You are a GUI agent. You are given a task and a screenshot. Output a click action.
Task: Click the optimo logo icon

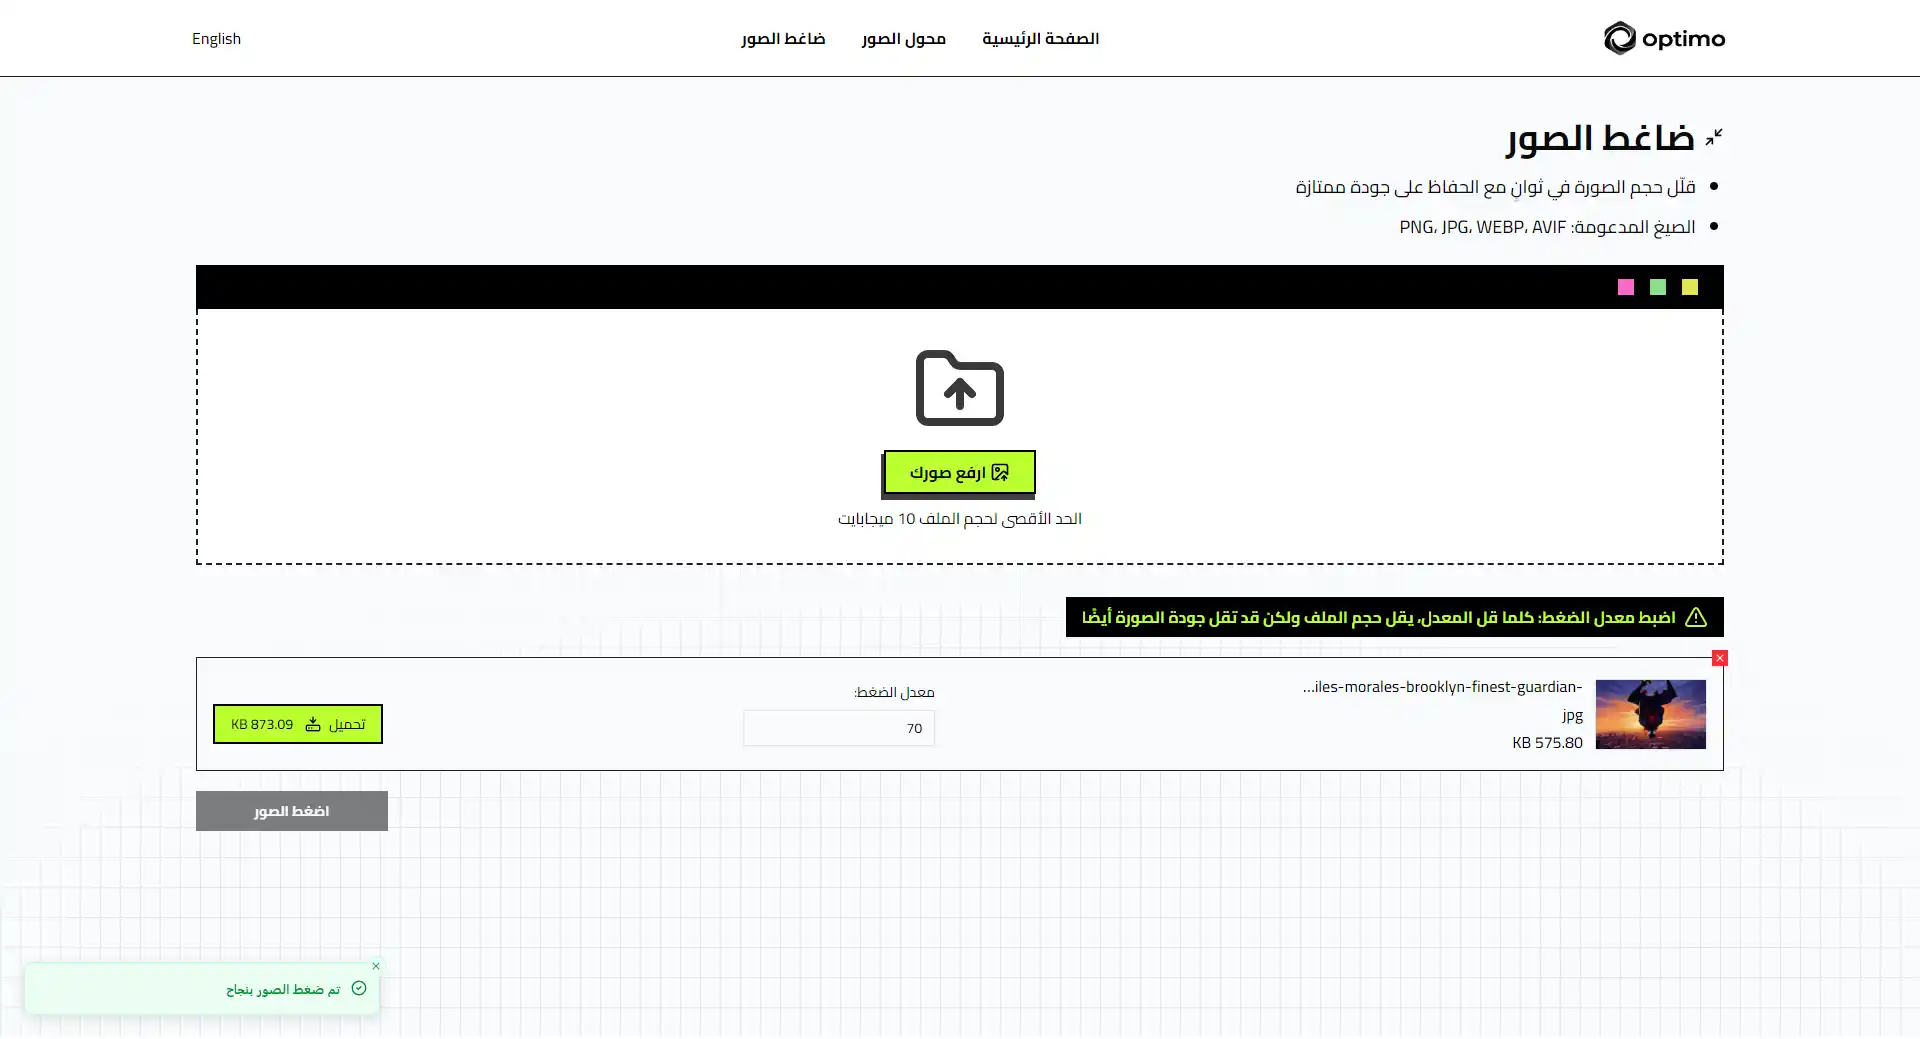1620,38
